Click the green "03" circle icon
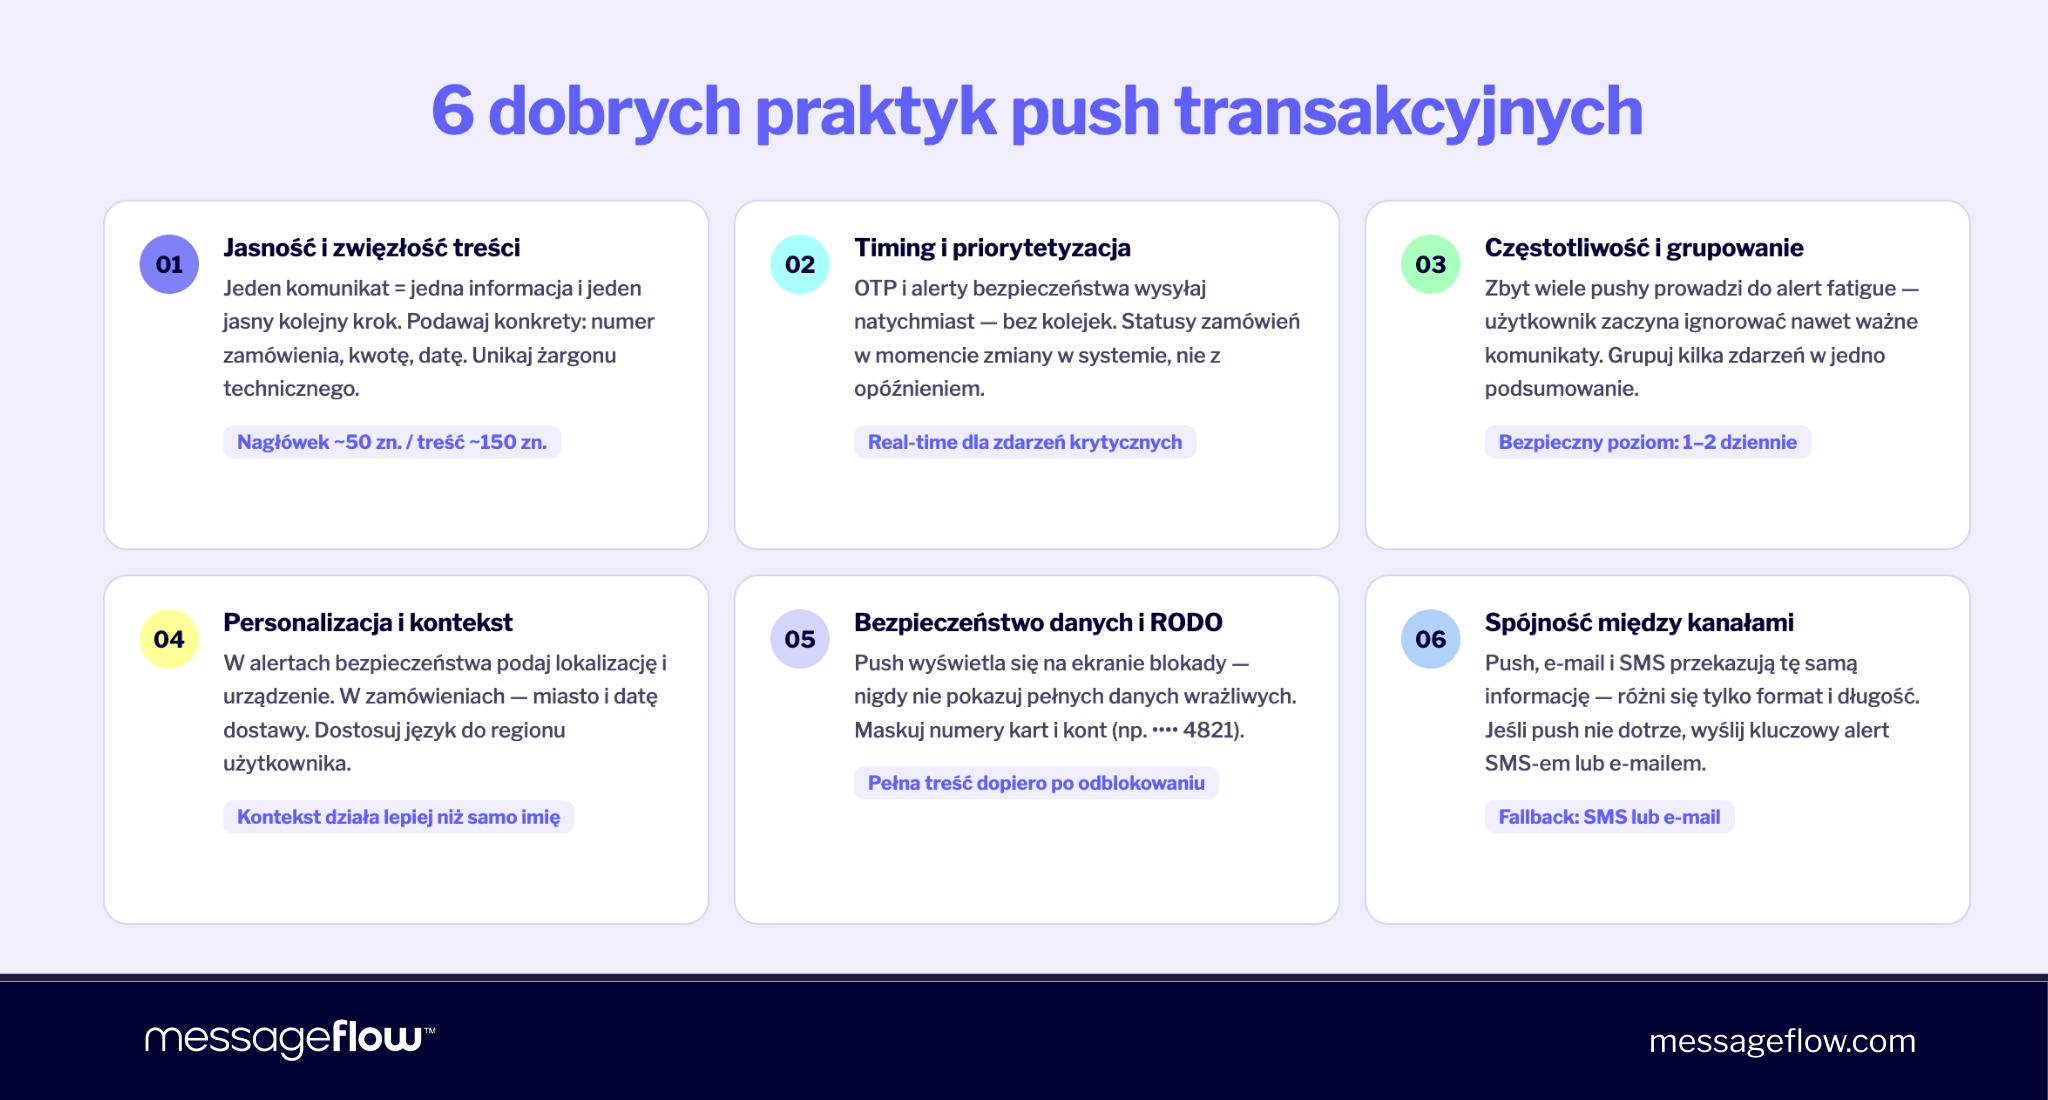2048x1100 pixels. point(1431,264)
